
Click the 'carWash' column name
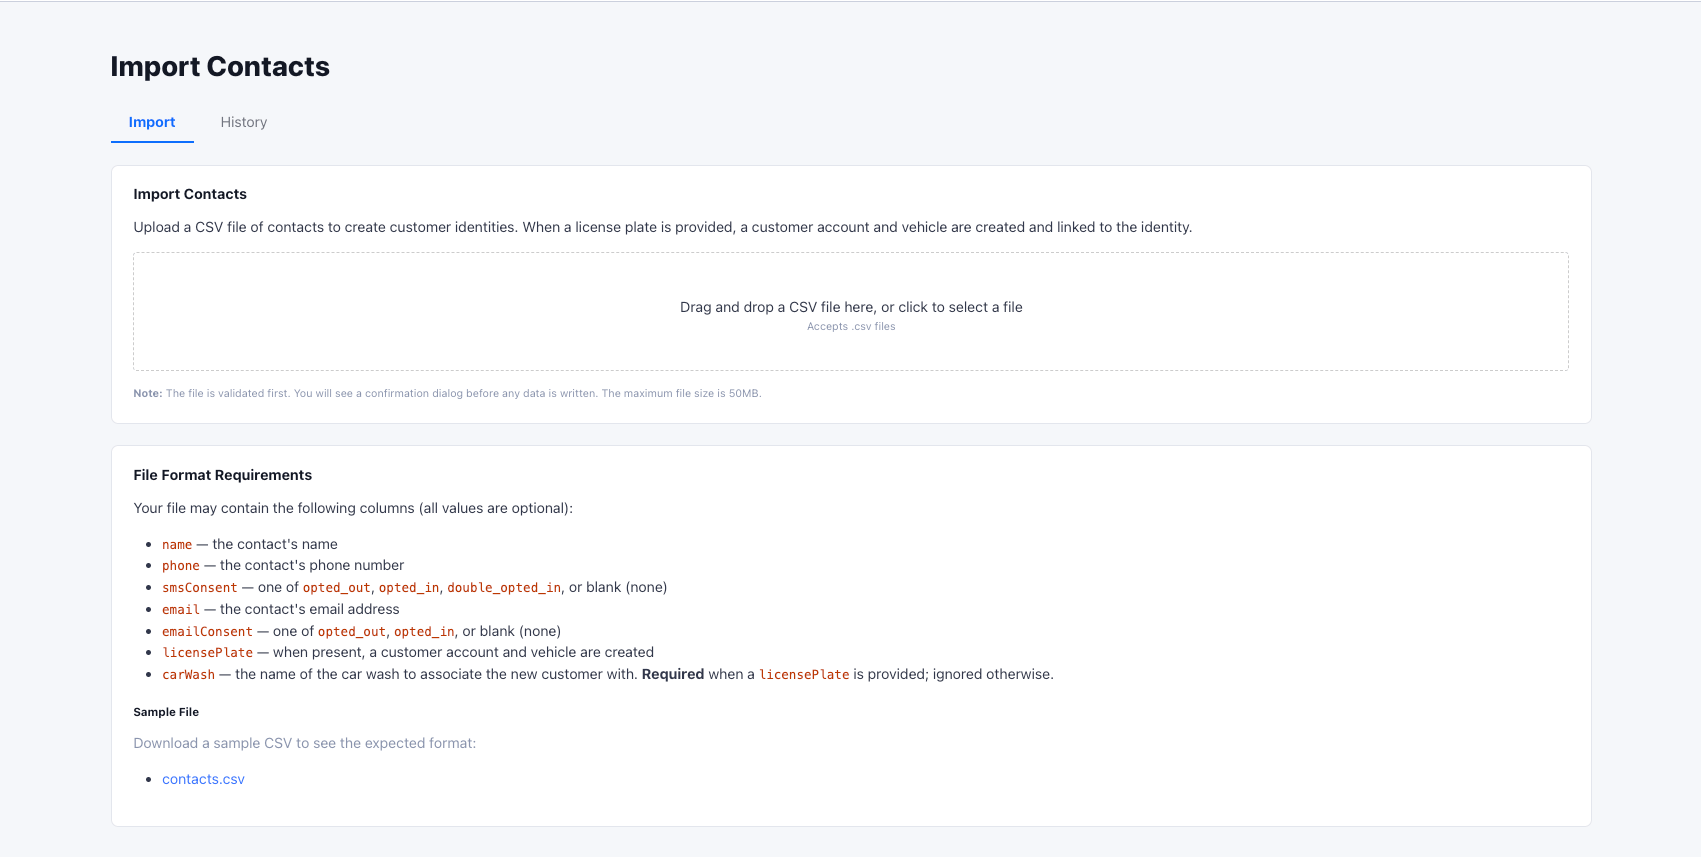188,675
